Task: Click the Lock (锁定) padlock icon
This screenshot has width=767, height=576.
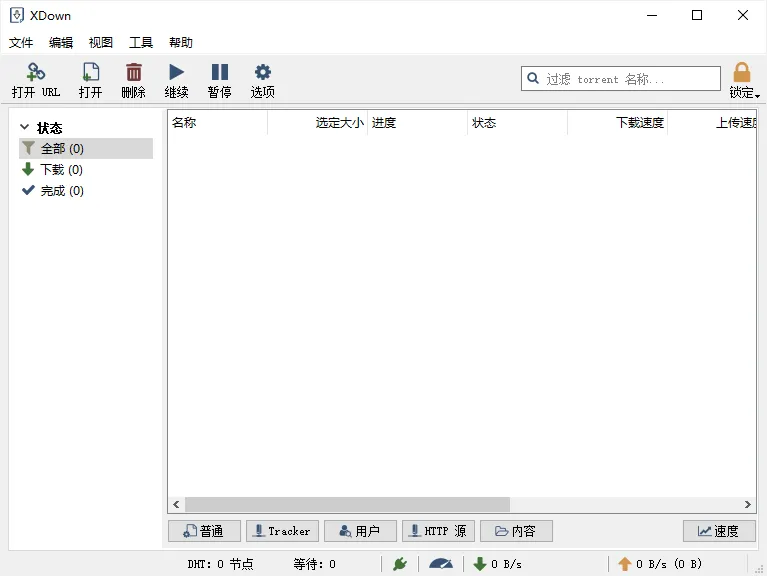Action: pyautogui.click(x=742, y=72)
